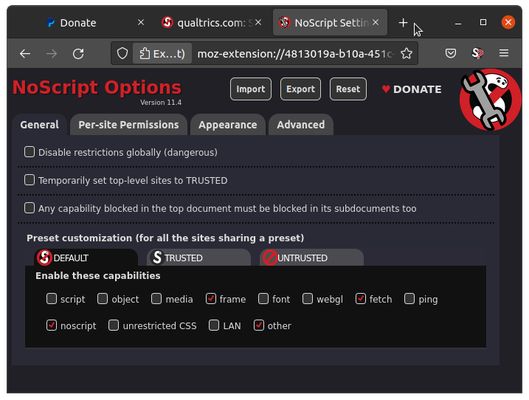This screenshot has height=400, width=529.
Task: Enable the script capability
Action: pyautogui.click(x=51, y=298)
